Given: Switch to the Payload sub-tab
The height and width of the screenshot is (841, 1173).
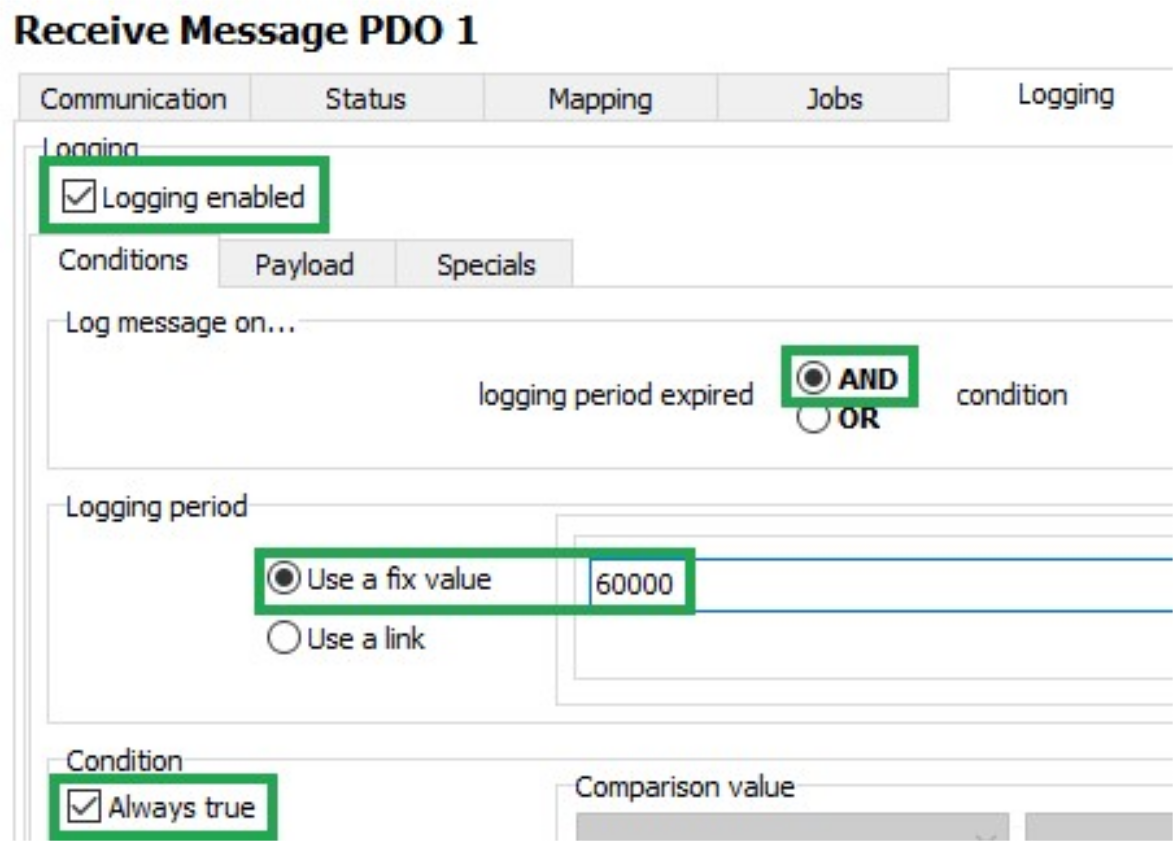Looking at the screenshot, I should [x=304, y=265].
